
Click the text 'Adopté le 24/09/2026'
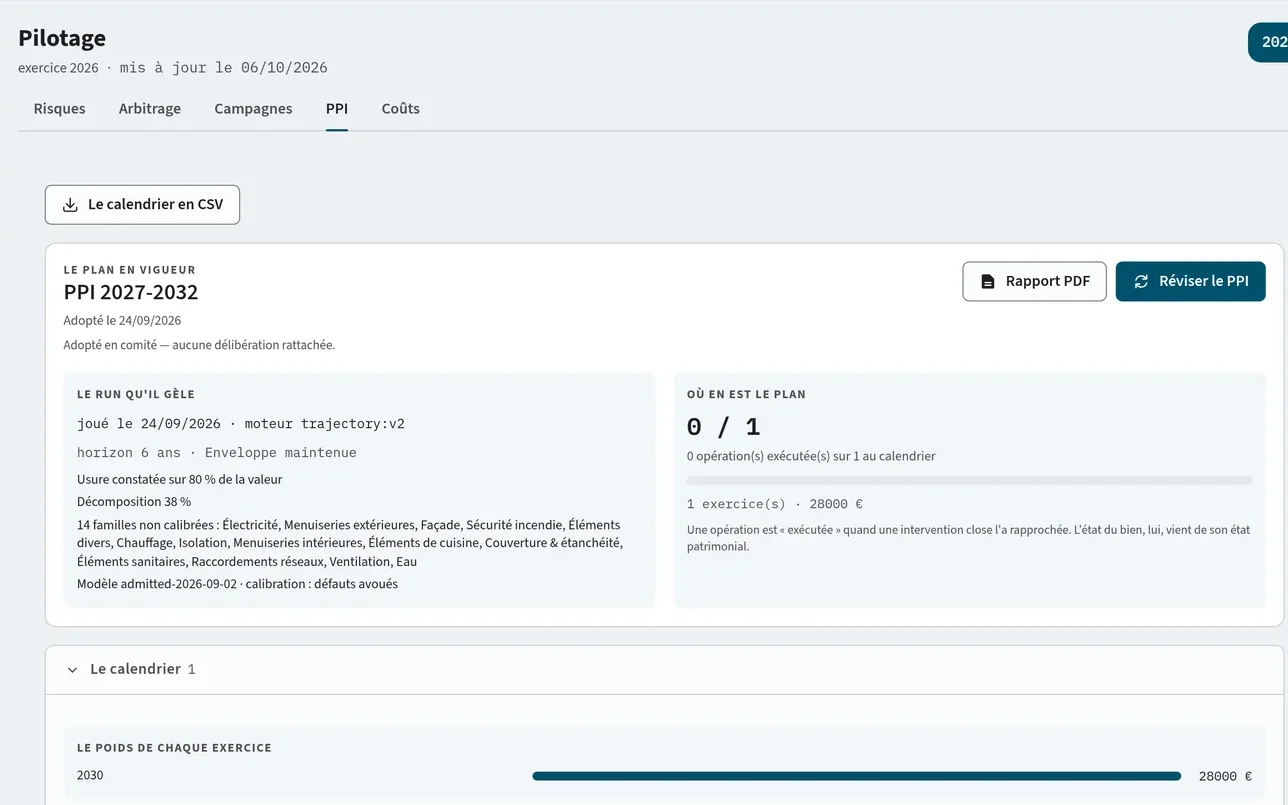point(122,321)
